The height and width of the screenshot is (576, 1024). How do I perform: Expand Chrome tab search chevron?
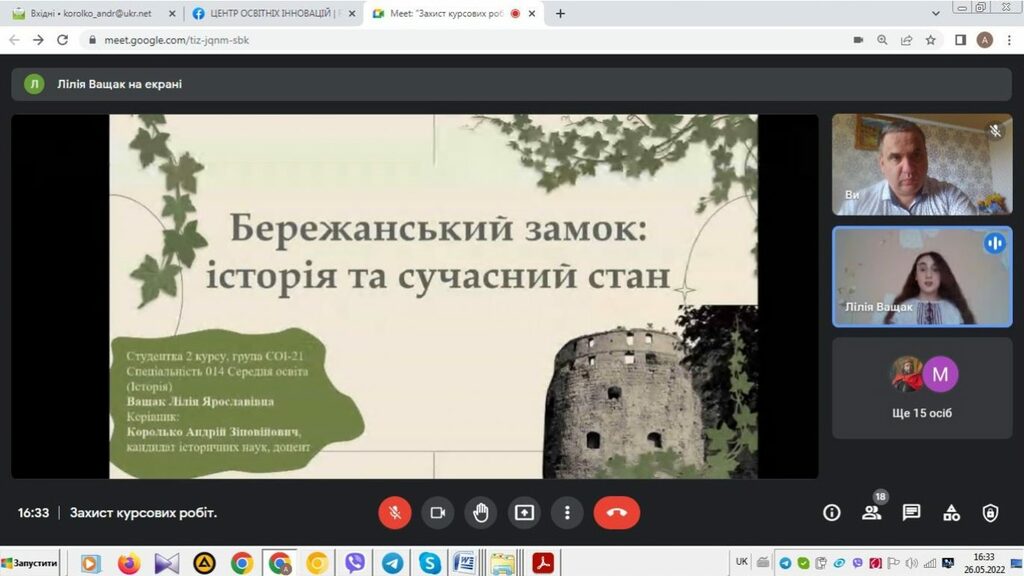[x=935, y=14]
